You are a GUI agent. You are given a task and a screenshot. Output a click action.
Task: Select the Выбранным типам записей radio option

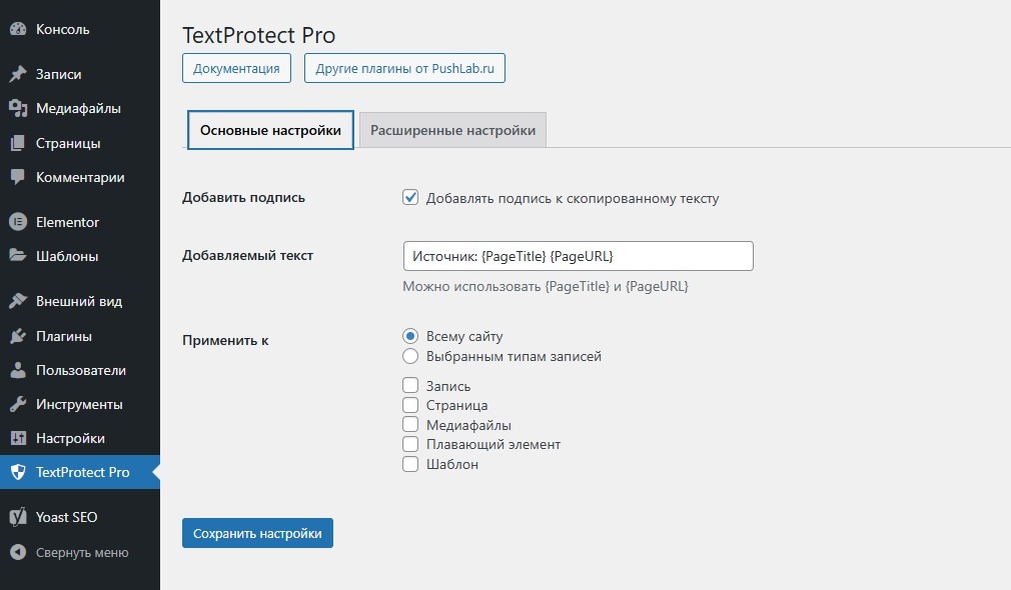(x=410, y=356)
